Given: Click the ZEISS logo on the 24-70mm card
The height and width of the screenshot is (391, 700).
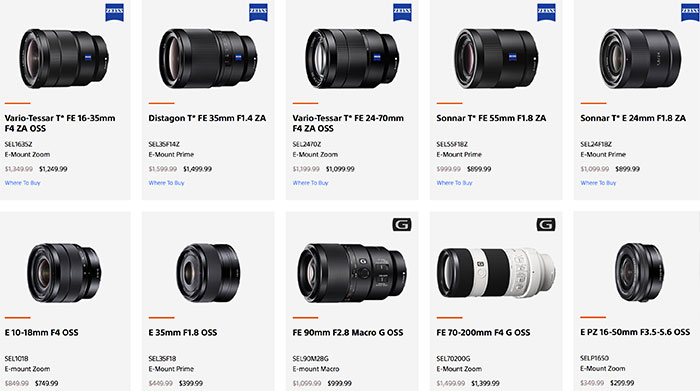Looking at the screenshot, I should click(x=402, y=12).
